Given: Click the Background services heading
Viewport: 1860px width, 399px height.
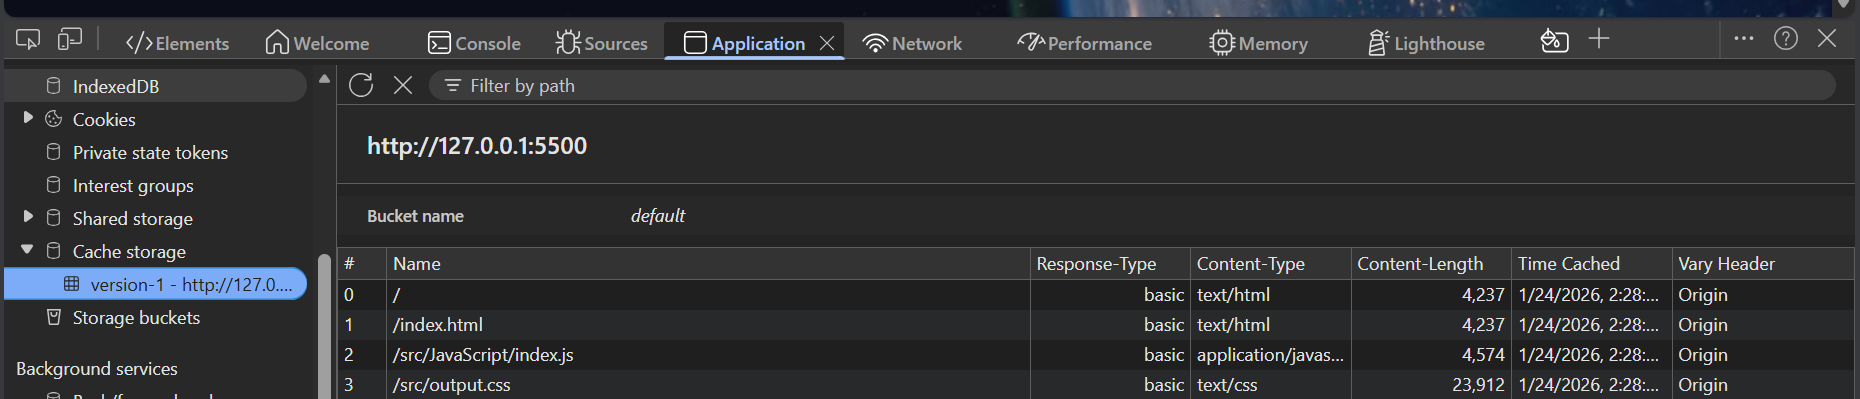Looking at the screenshot, I should [x=97, y=368].
